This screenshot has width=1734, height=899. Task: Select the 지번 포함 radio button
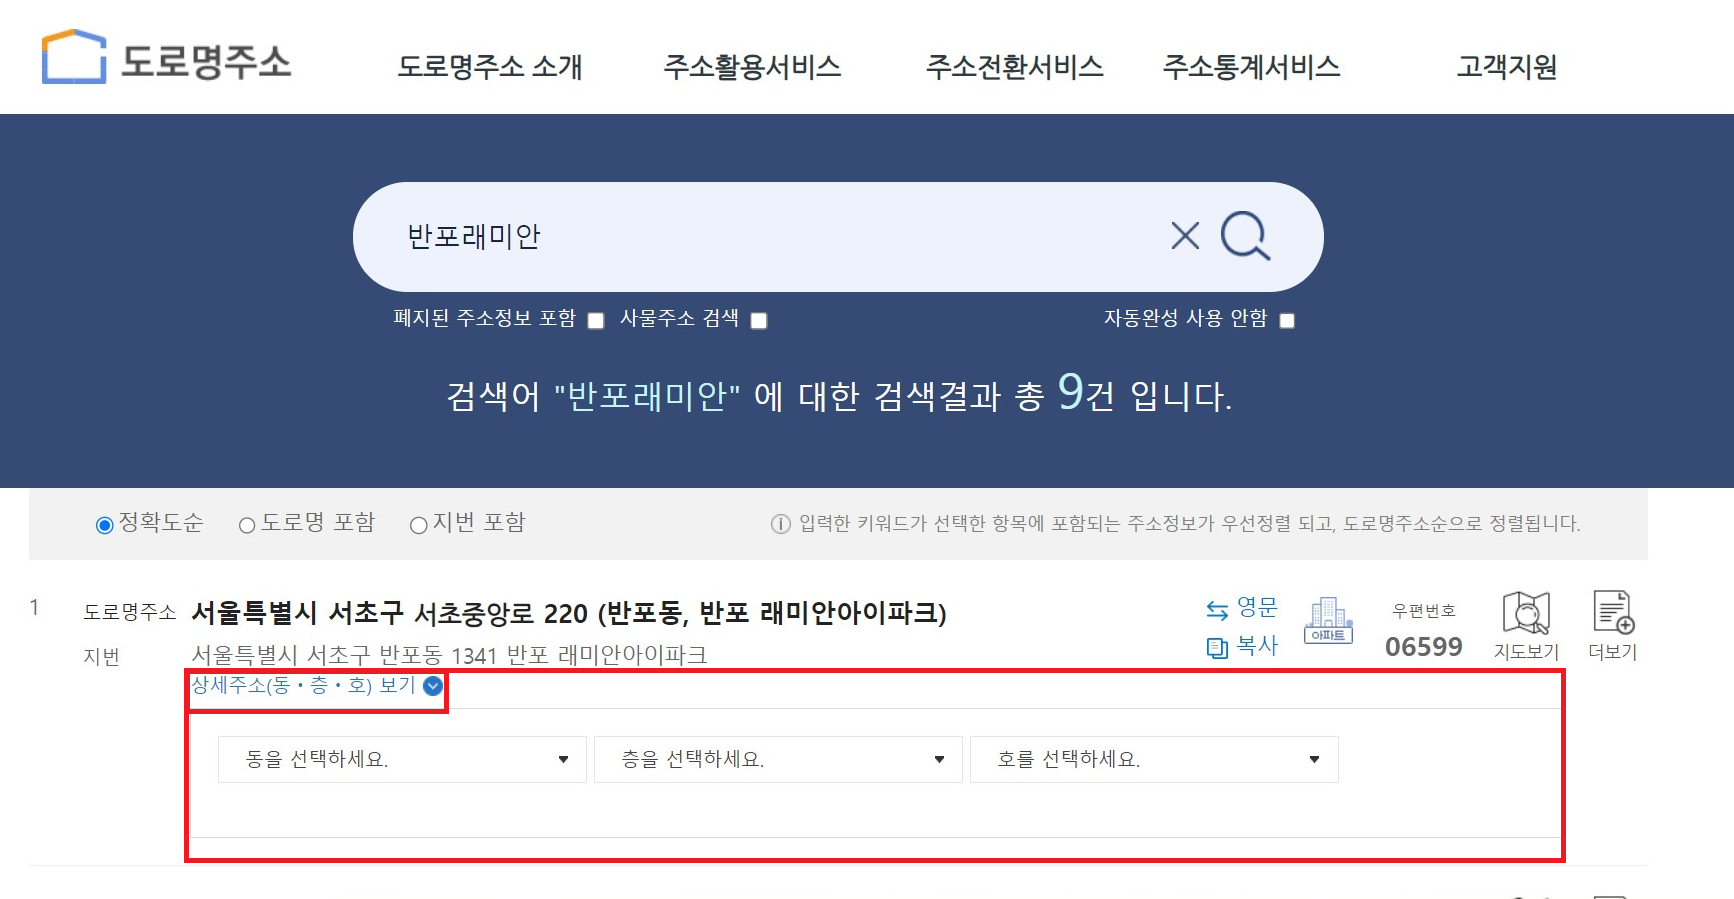click(419, 525)
